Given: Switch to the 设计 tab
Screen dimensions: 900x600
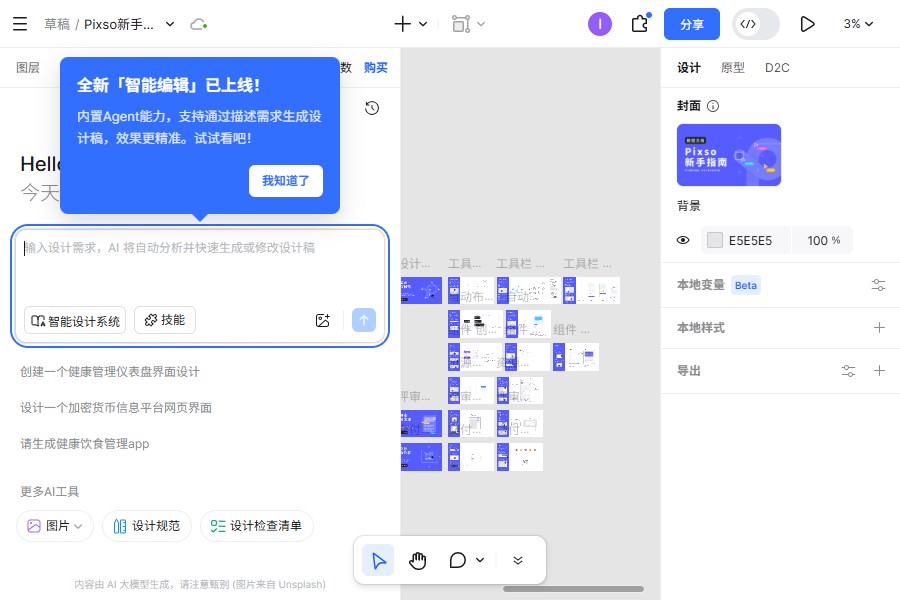Looking at the screenshot, I should (689, 68).
